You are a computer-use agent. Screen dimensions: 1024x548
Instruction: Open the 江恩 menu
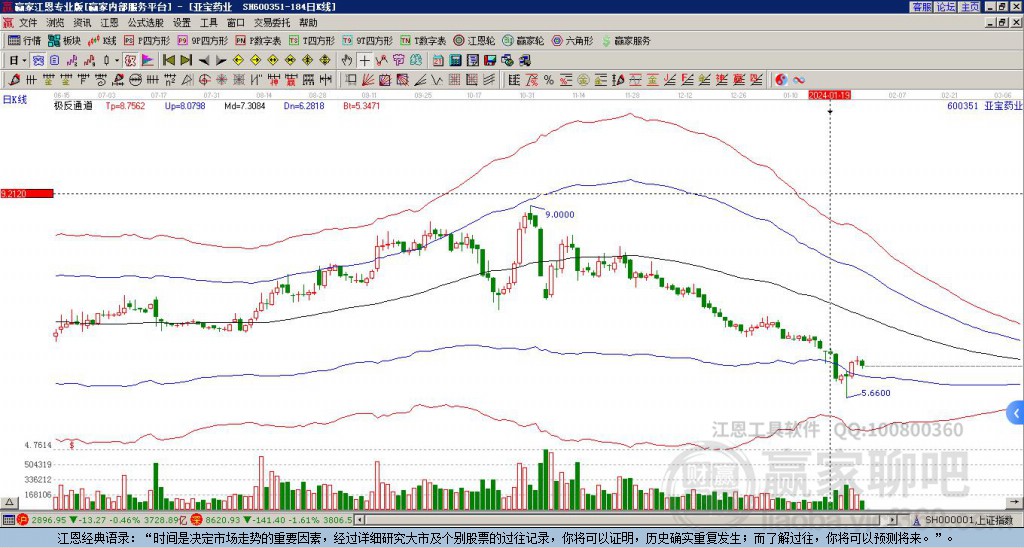pos(109,23)
